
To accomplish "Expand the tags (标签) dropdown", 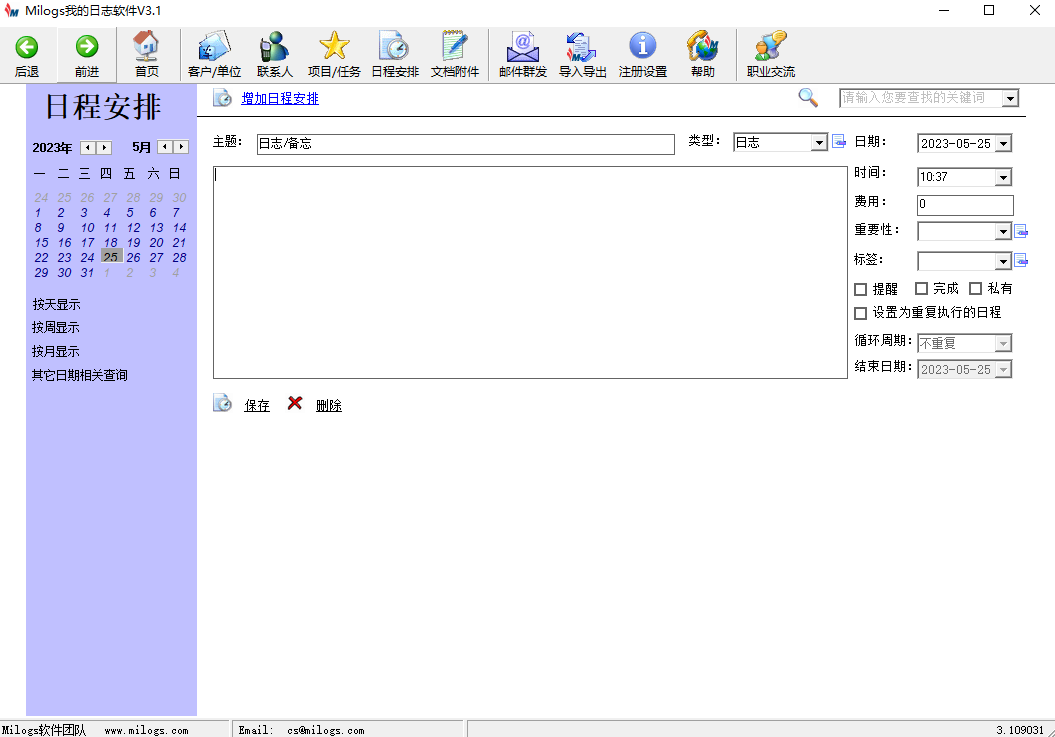I will pyautogui.click(x=1003, y=260).
